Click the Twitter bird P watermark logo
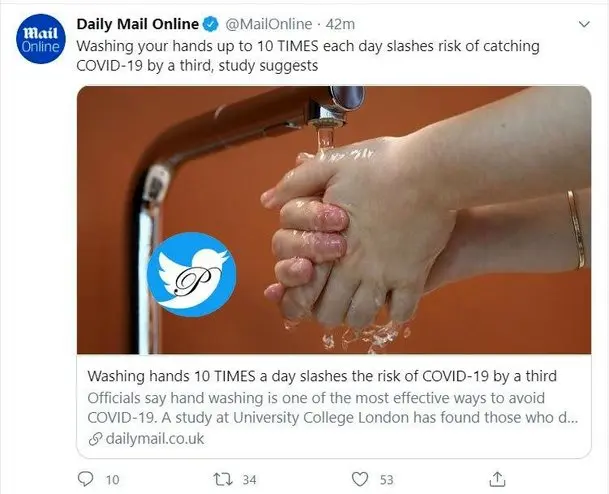 click(x=192, y=274)
